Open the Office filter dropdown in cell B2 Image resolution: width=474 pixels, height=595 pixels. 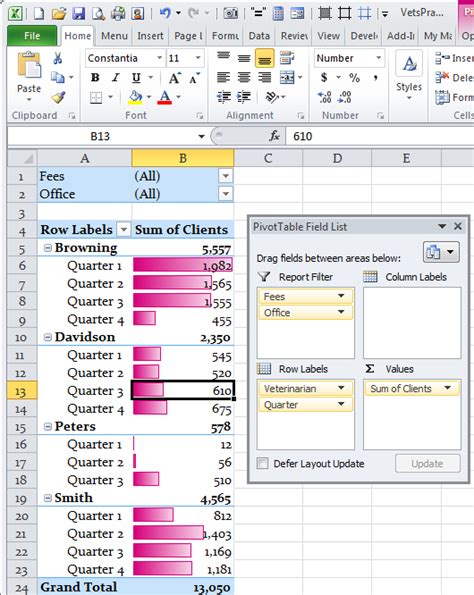coord(225,194)
